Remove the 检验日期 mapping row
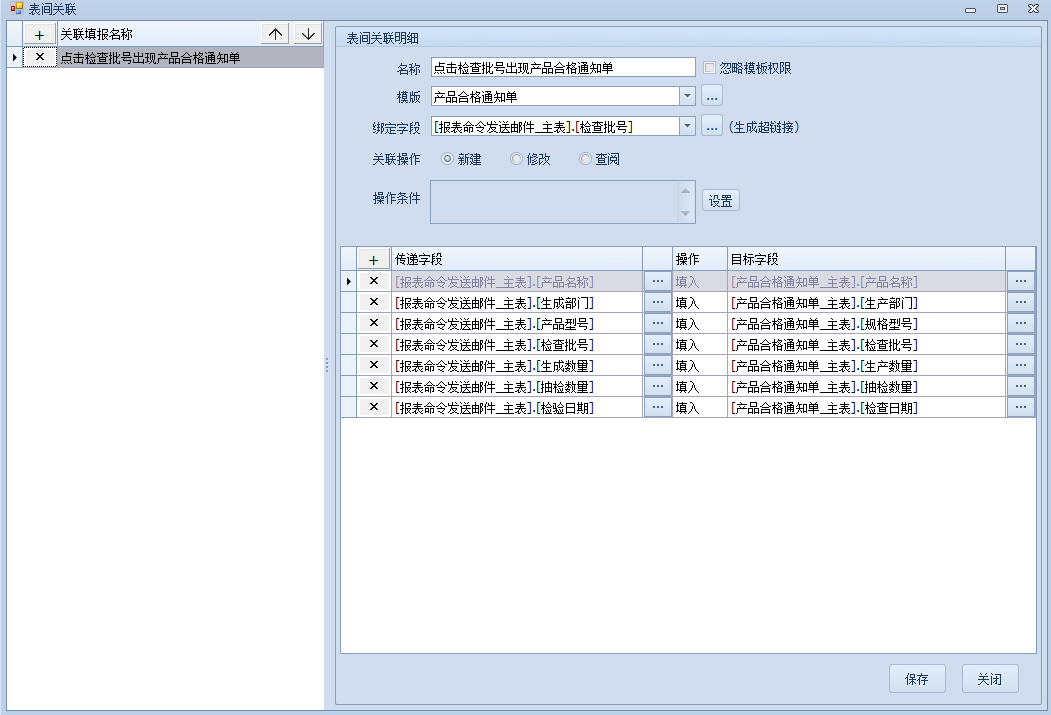 click(x=373, y=407)
